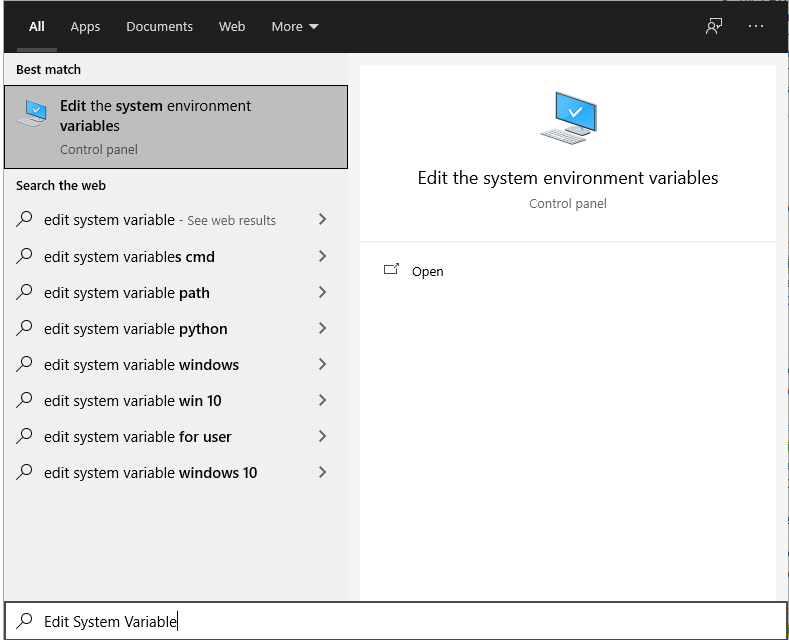Select the 'edit system variable for user' suggestion
789x640 pixels.
click(138, 437)
